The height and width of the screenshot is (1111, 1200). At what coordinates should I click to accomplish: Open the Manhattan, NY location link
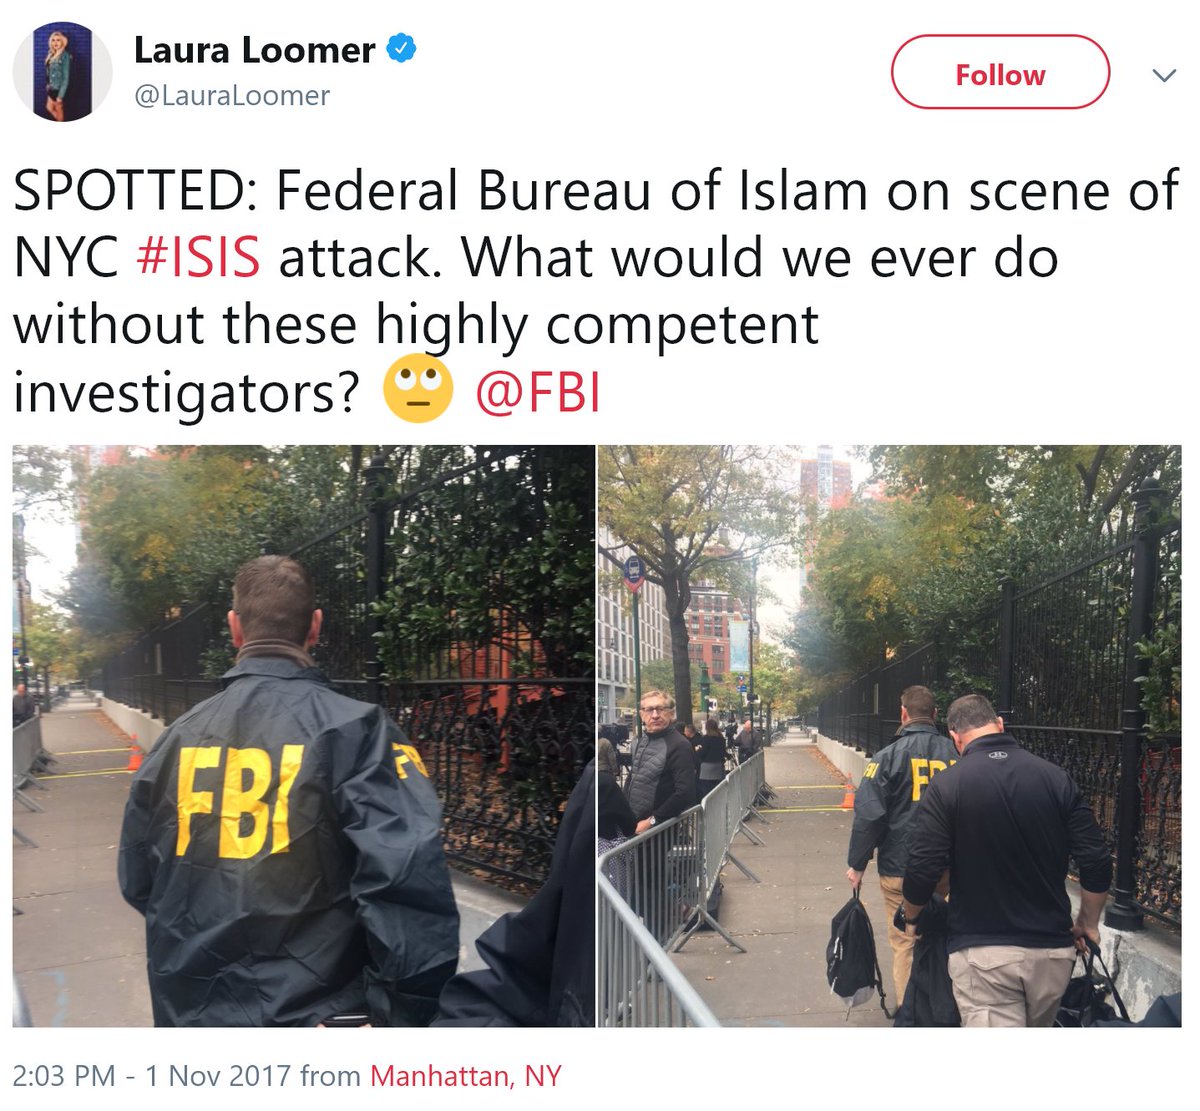[x=466, y=1076]
